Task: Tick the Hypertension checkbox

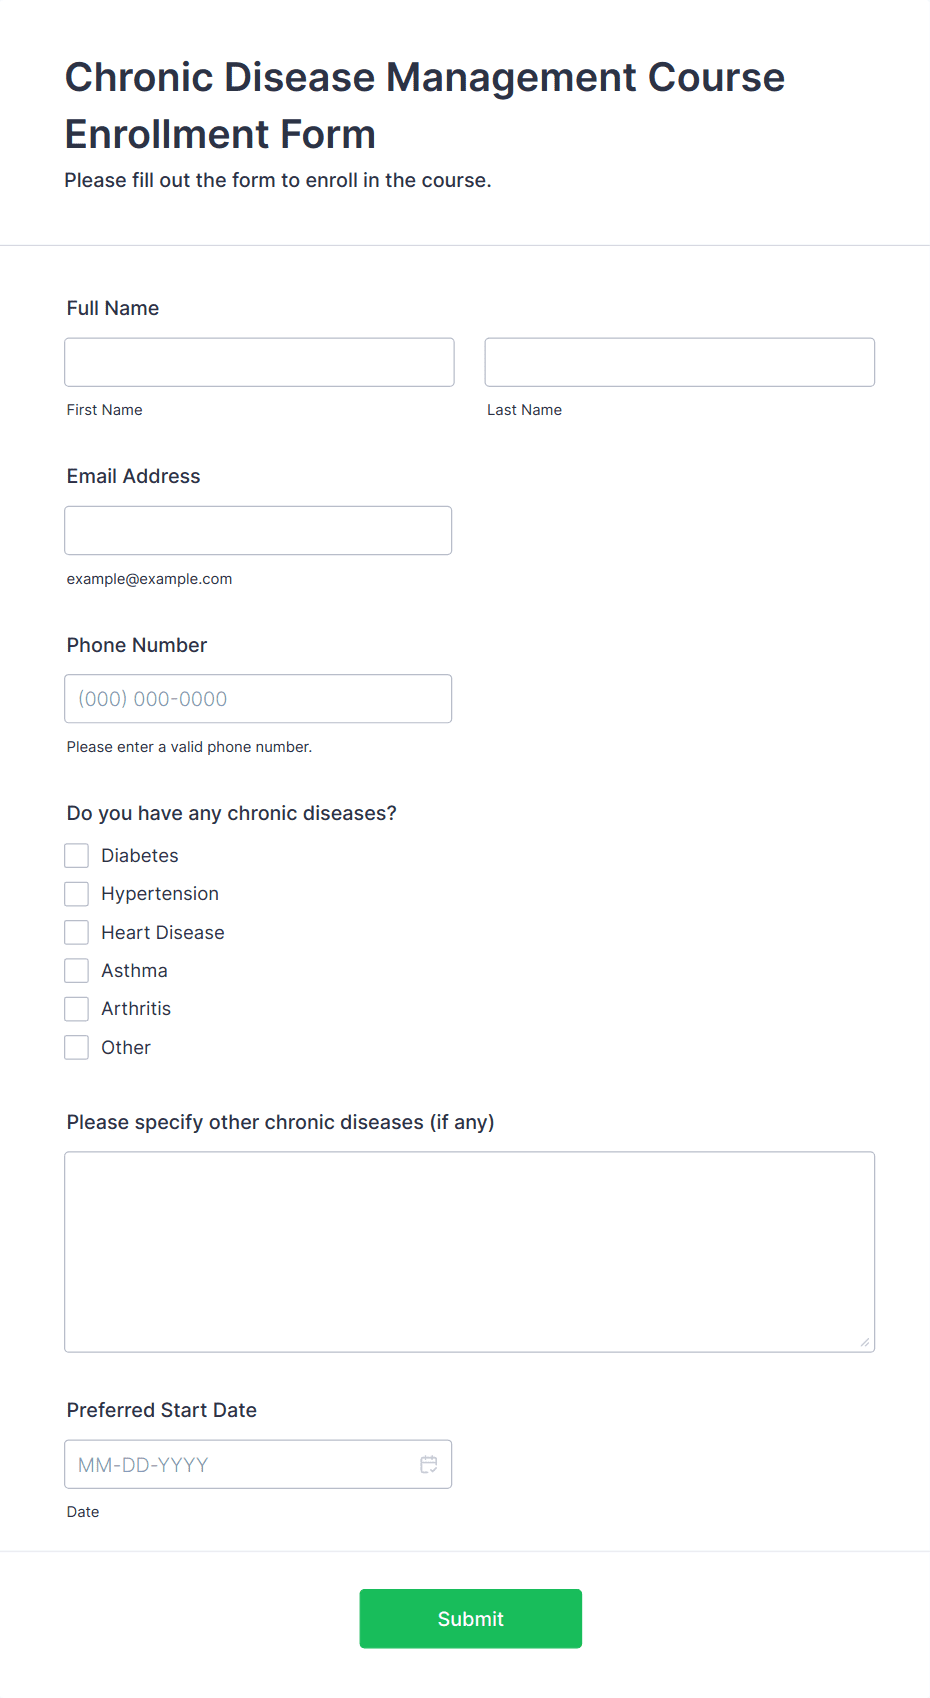Action: [x=77, y=893]
